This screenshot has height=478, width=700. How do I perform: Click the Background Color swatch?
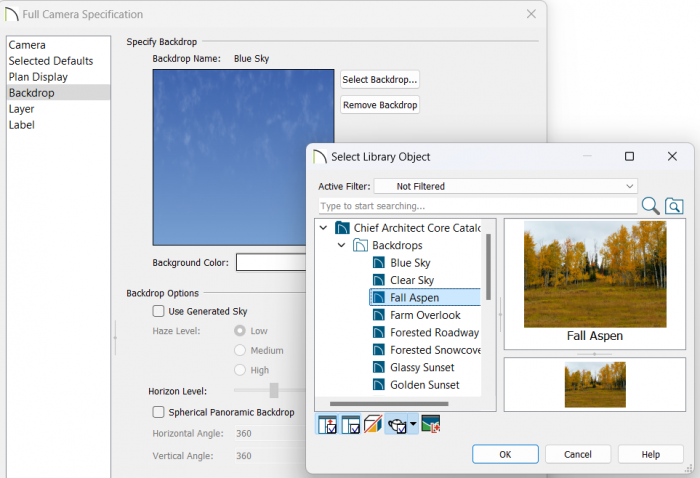[271, 262]
